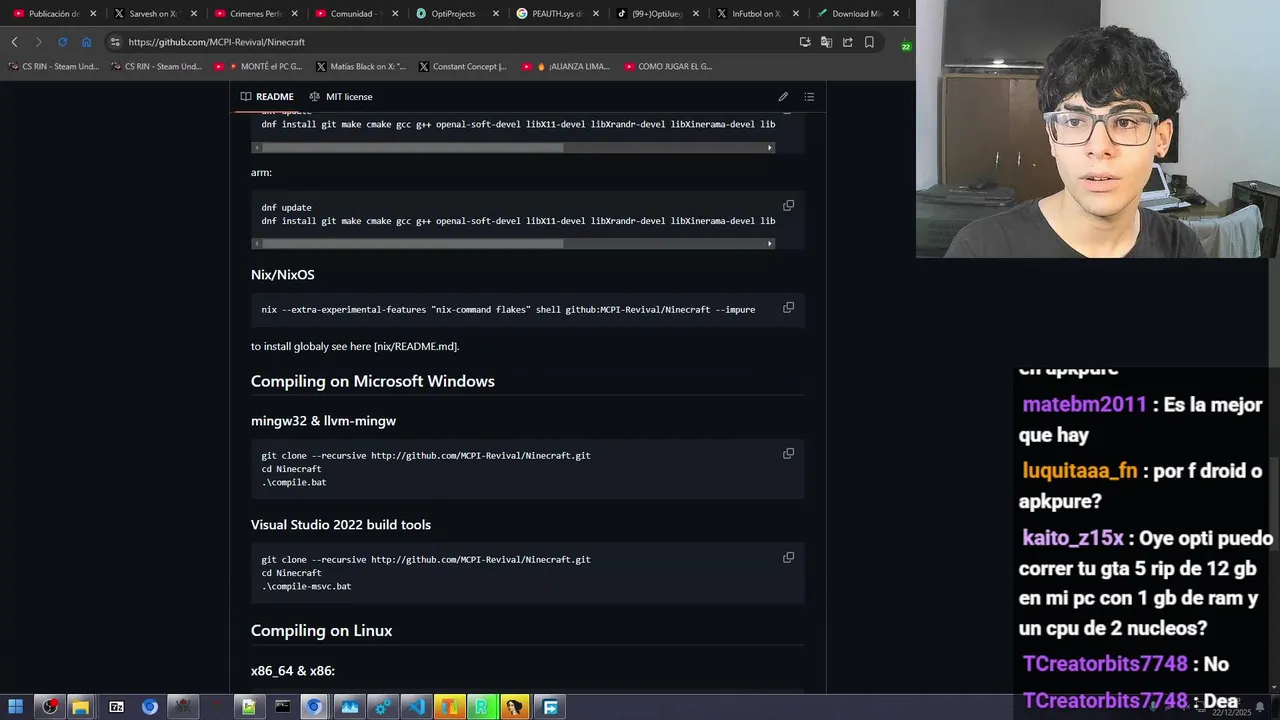Click the matebm2011 chat username
The height and width of the screenshot is (720, 1280).
(1085, 405)
